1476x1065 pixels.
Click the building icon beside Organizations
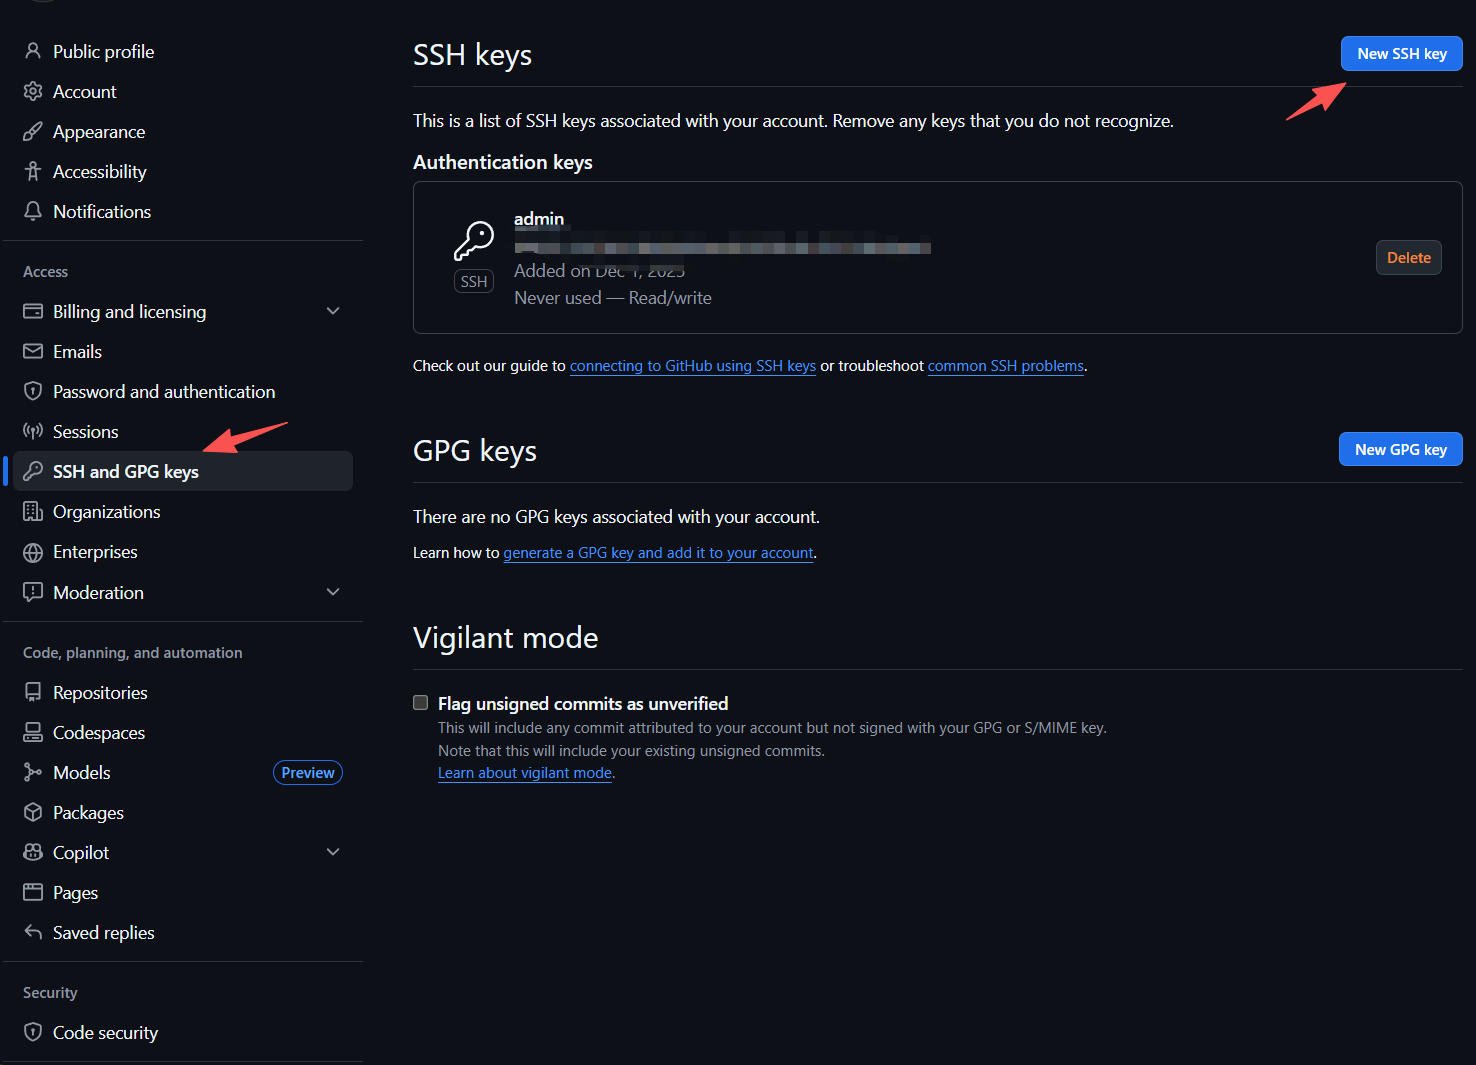[33, 511]
